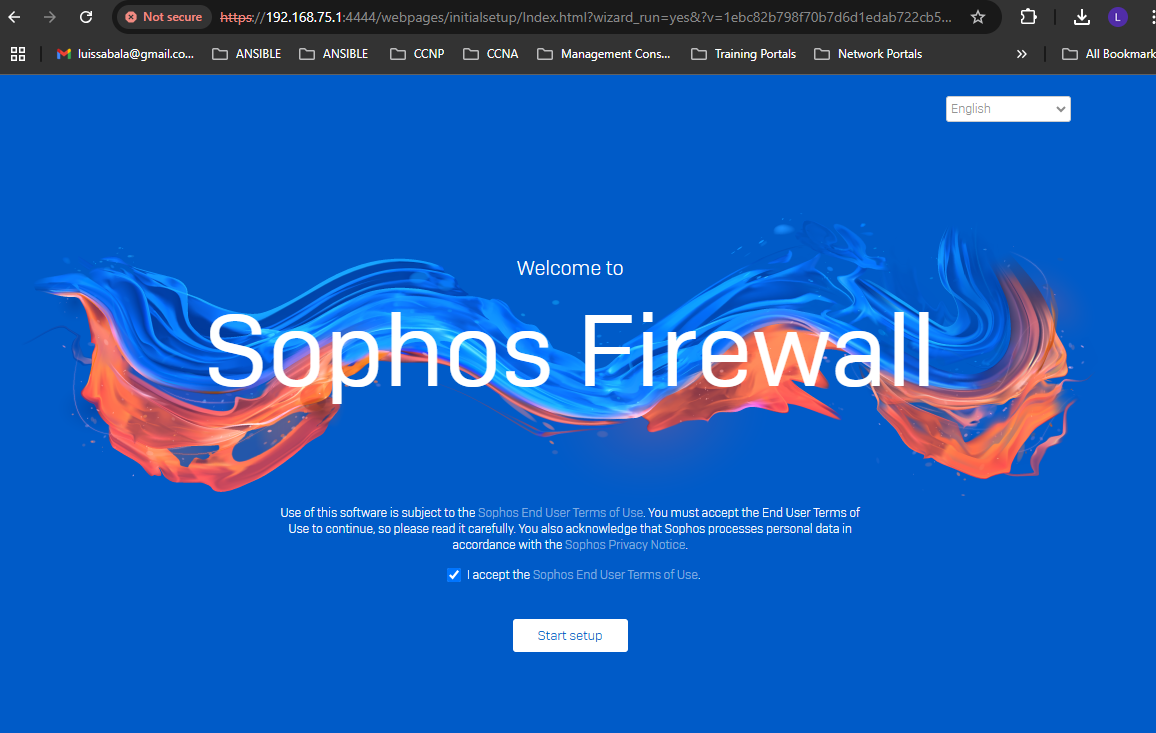The image size is (1156, 733).
Task: Open the Network Portals bookmark folder
Action: (x=868, y=54)
